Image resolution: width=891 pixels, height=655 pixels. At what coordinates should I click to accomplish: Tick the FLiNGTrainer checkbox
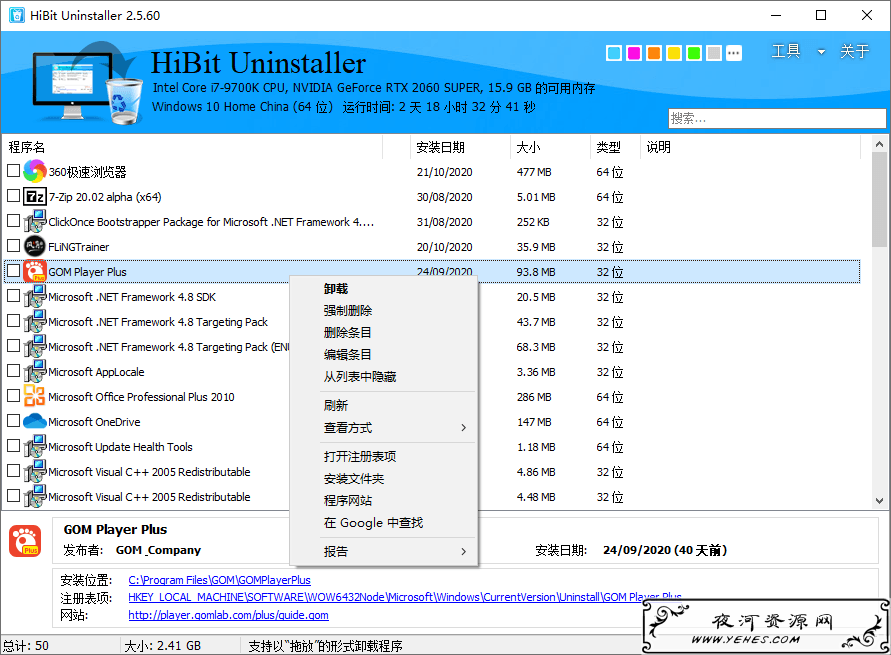pyautogui.click(x=13, y=245)
